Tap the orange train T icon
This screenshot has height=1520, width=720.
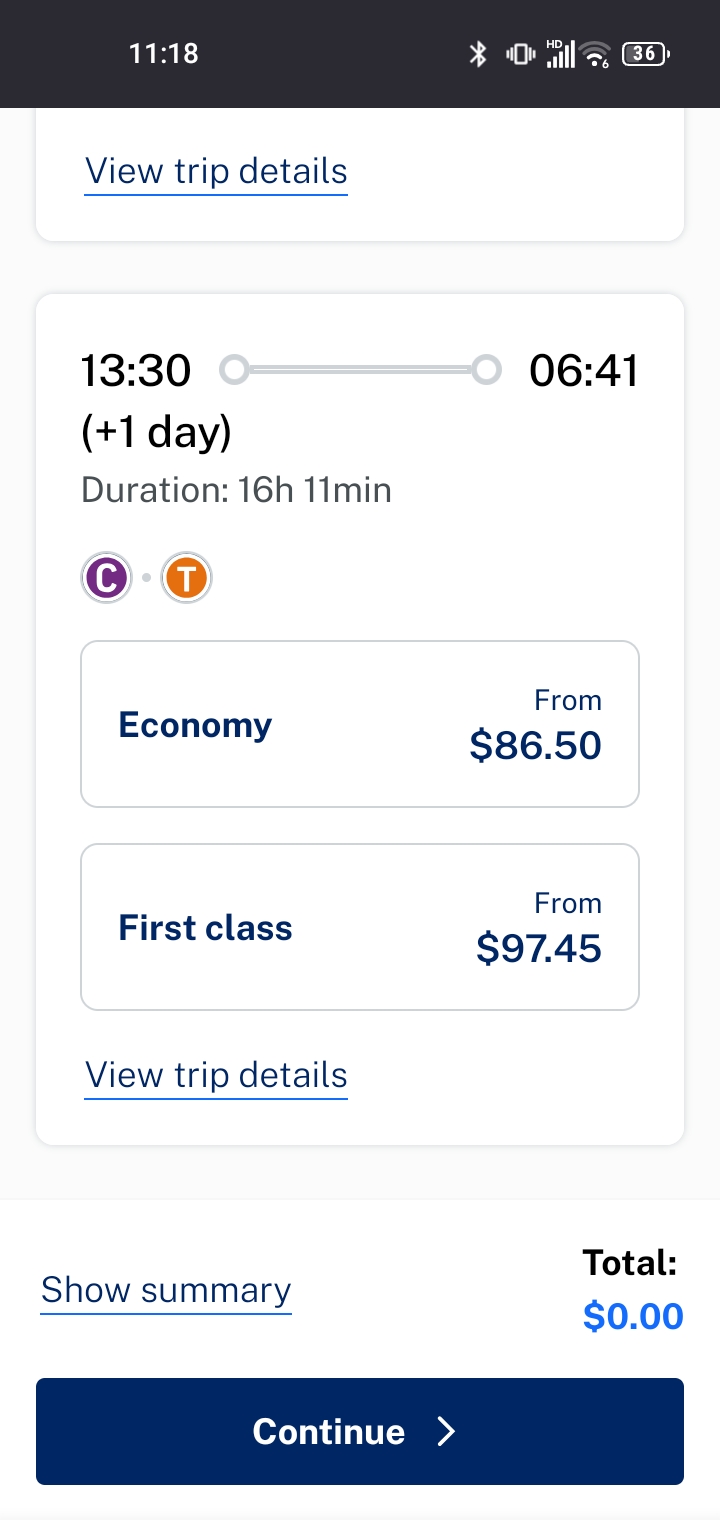[x=187, y=579]
